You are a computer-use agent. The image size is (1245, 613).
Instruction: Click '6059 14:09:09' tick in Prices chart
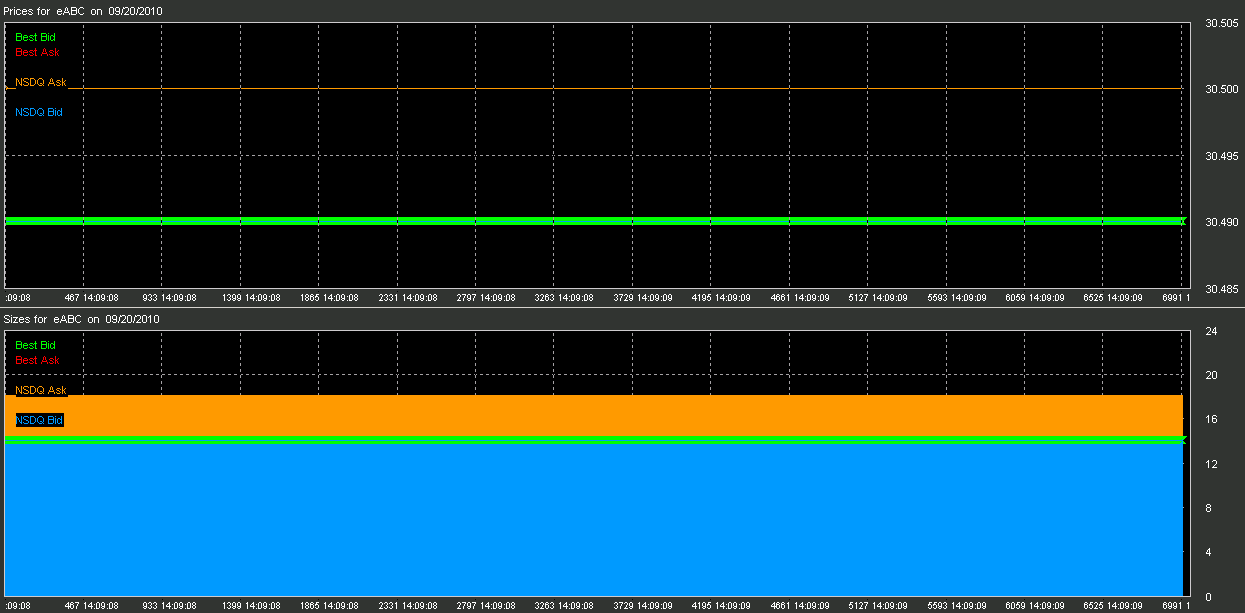click(1033, 298)
